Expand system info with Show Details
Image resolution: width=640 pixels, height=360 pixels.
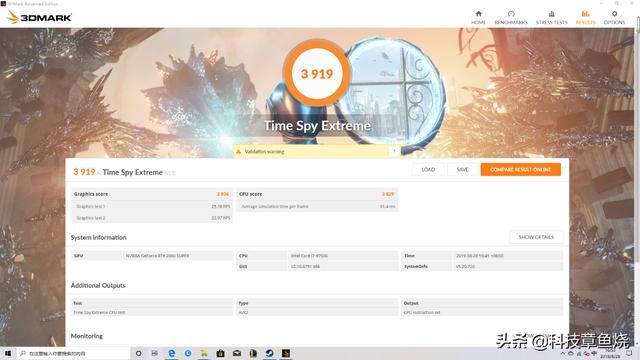point(536,237)
